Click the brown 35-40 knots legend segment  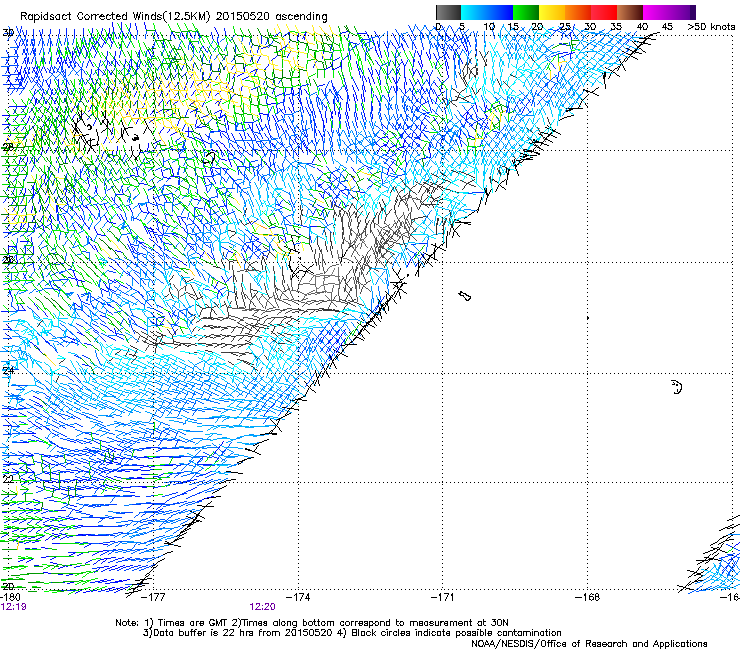630,12
